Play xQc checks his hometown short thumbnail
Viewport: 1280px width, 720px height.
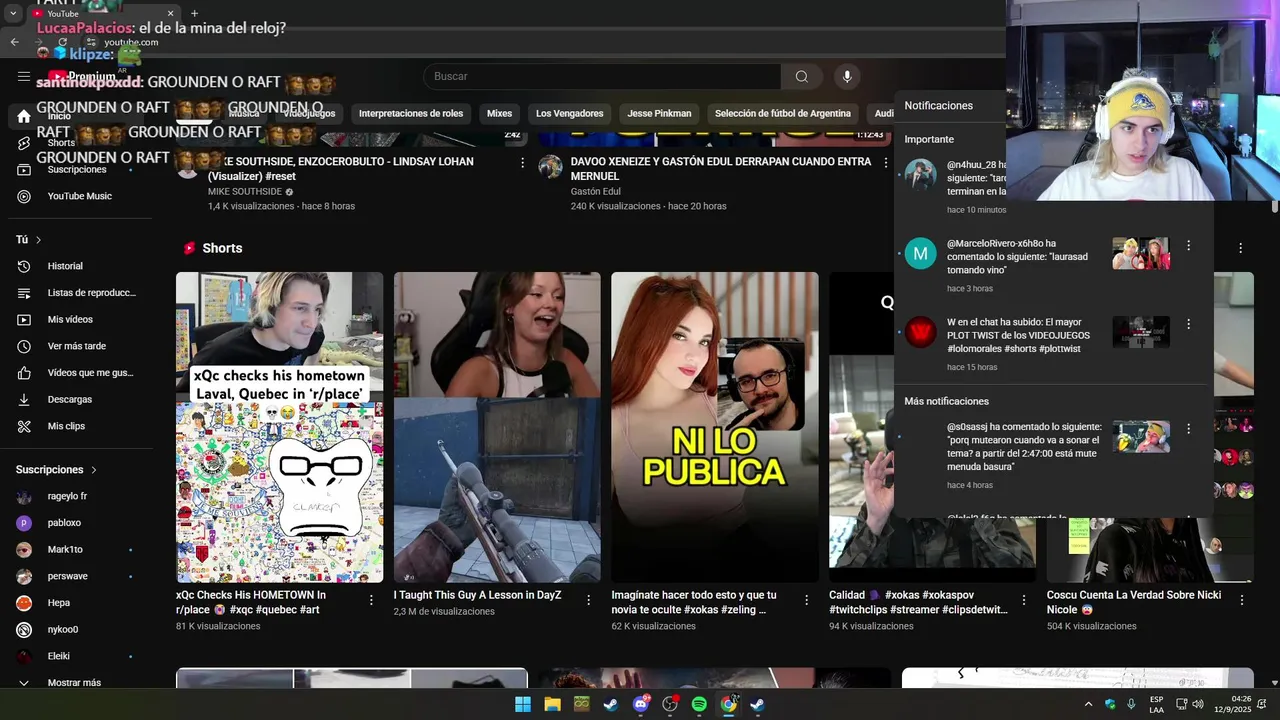pyautogui.click(x=279, y=427)
